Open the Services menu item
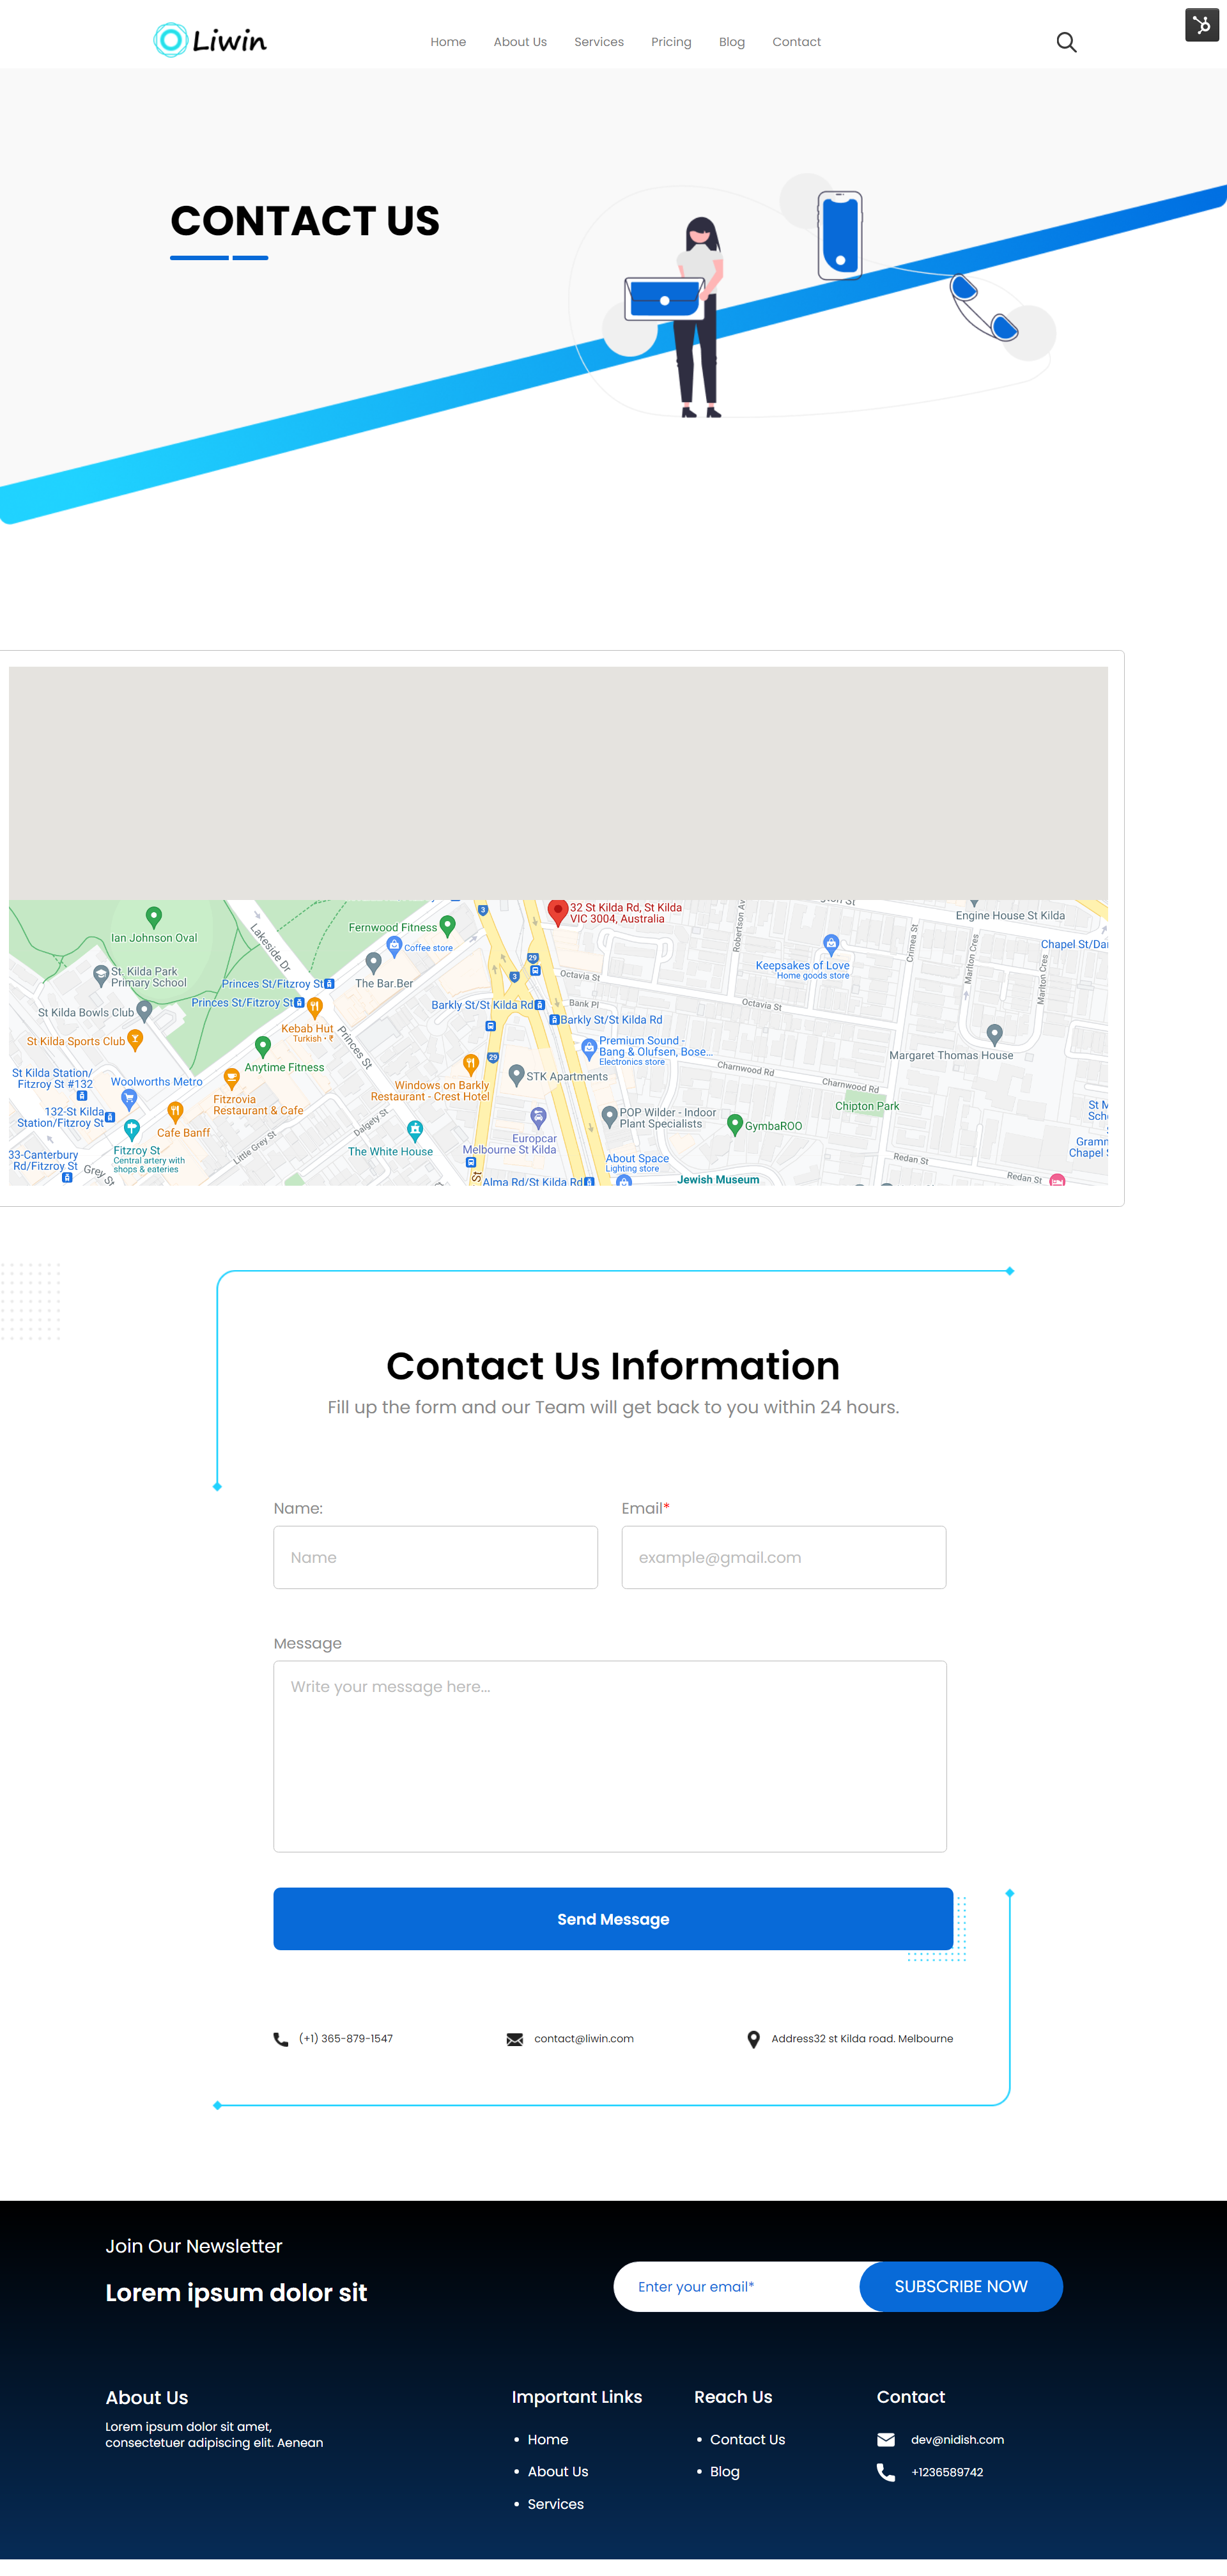This screenshot has width=1227, height=2576. (x=598, y=42)
